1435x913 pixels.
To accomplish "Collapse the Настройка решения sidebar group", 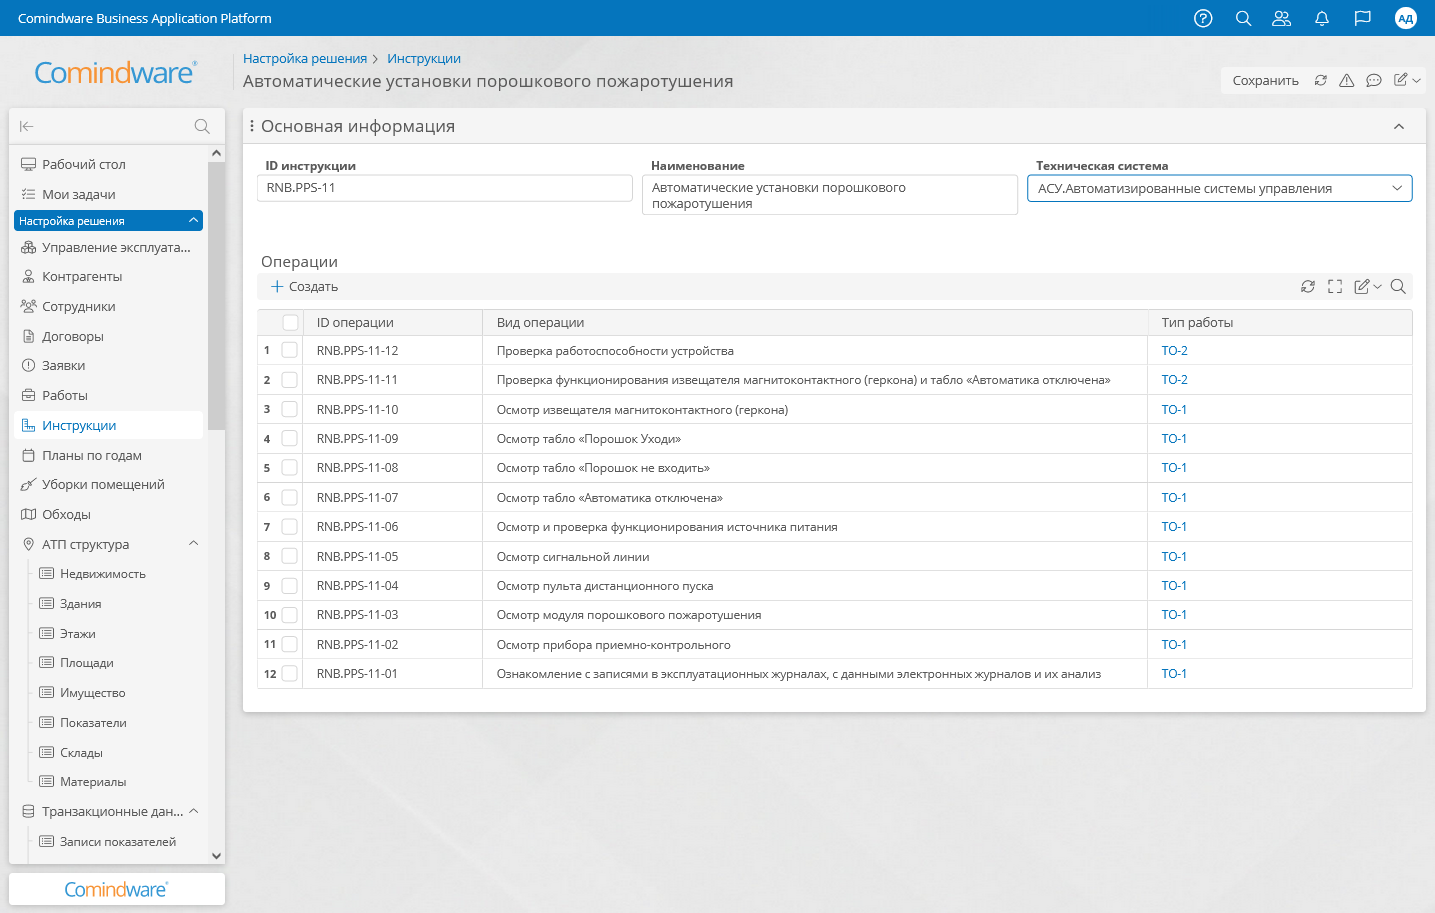I will tap(194, 221).
